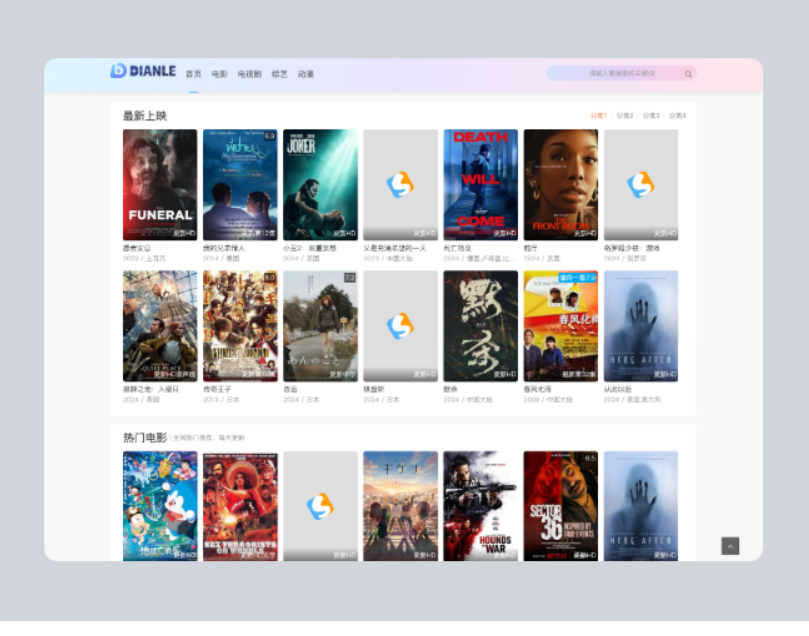The height and width of the screenshot is (636, 809).
Task: Open placeholder poster above 又是充满希望的一天
Action: [x=400, y=185]
